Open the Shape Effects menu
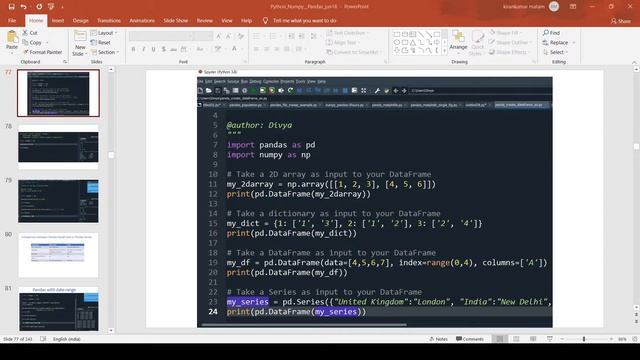The height and width of the screenshot is (360, 640). [509, 52]
